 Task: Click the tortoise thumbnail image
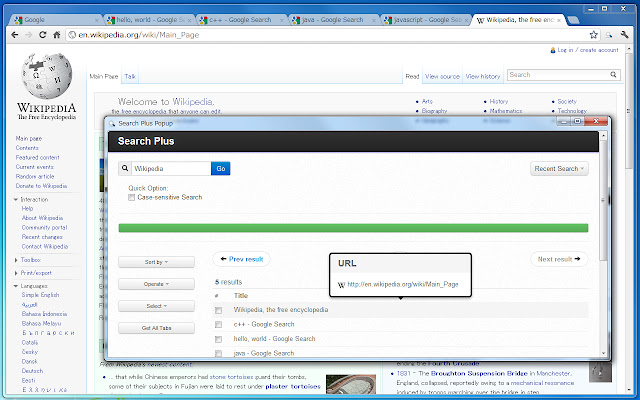click(x=351, y=386)
